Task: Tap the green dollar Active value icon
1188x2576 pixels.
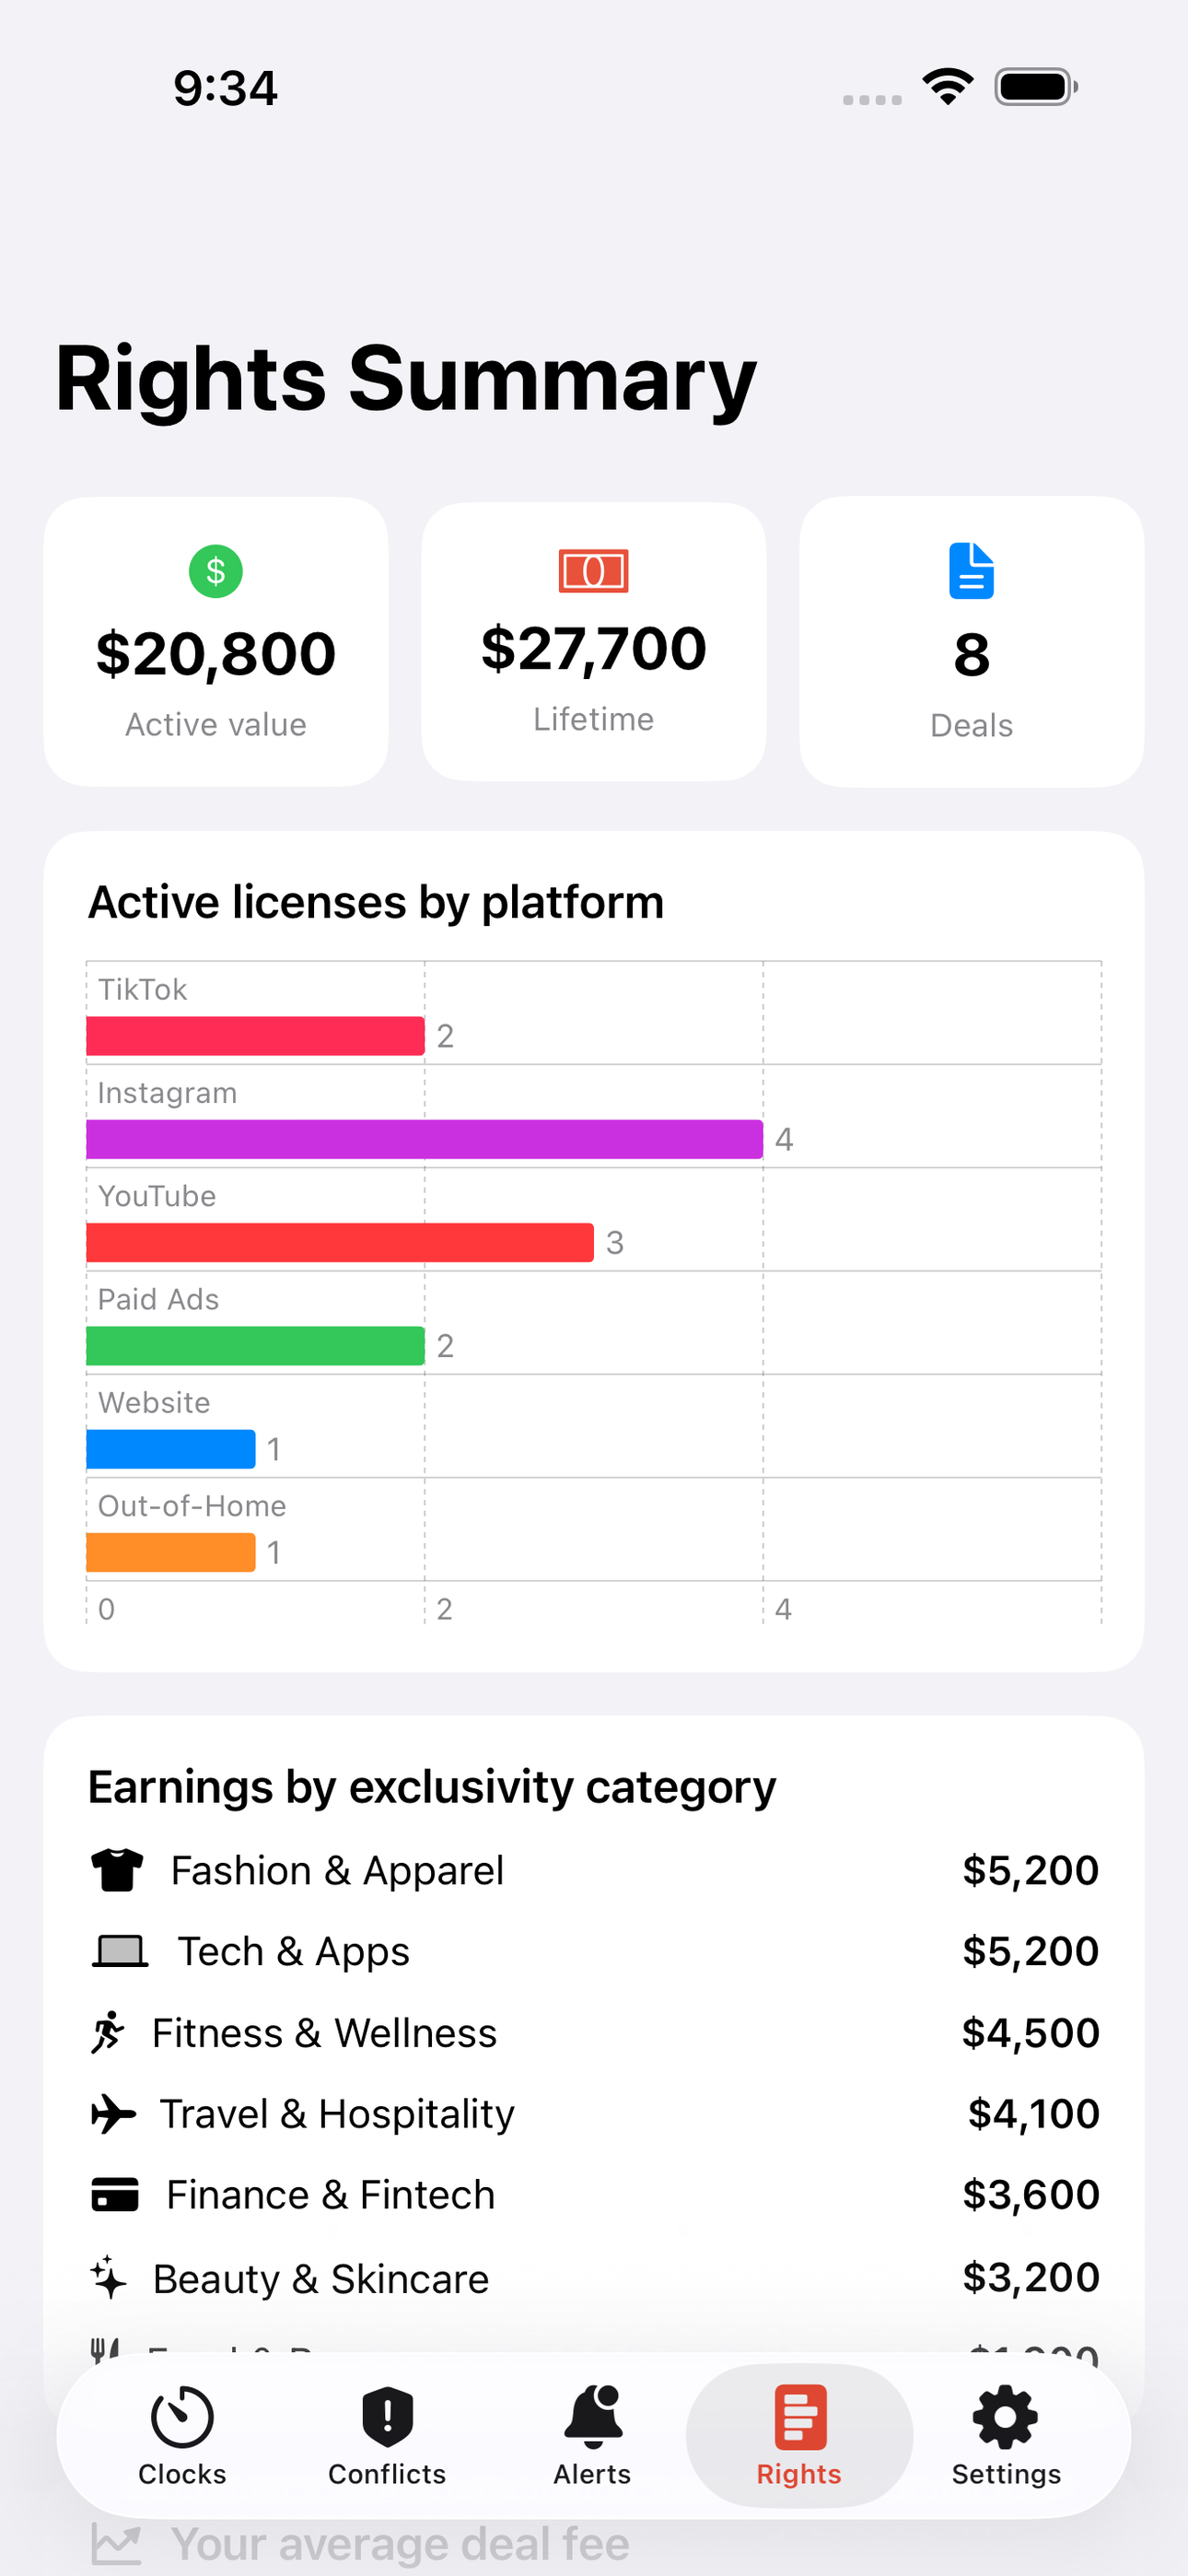Action: point(216,571)
